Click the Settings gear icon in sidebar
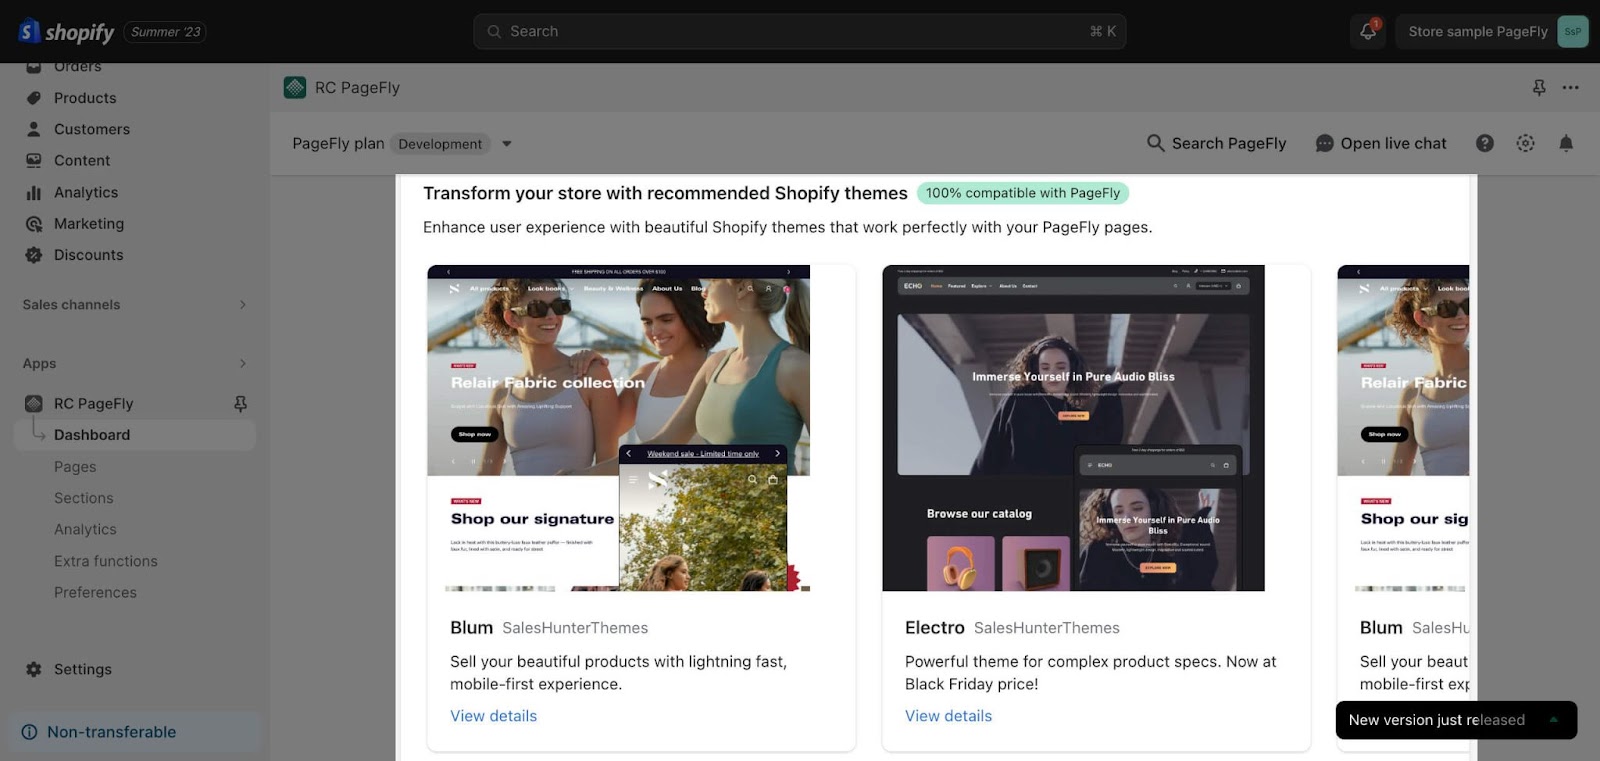Screen dimensions: 1600x761 [34, 670]
